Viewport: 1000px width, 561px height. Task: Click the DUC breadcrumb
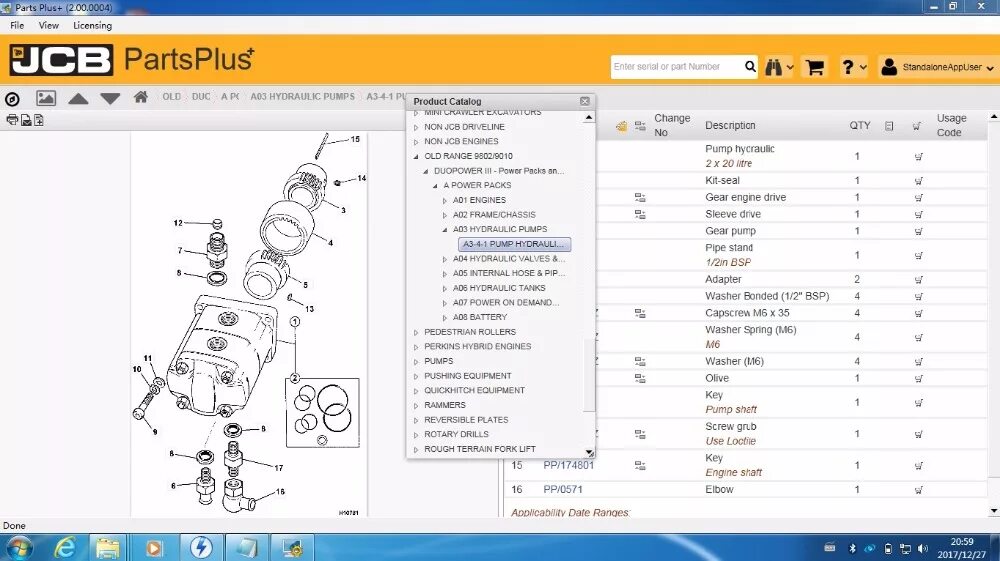pyautogui.click(x=201, y=96)
